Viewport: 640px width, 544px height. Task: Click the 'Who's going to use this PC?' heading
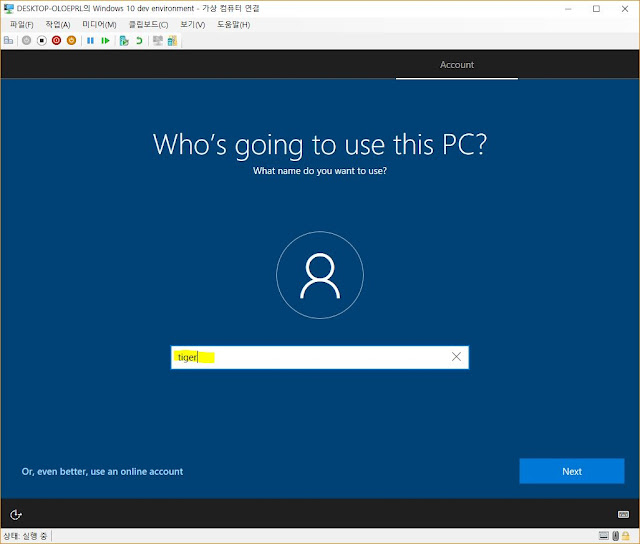tap(320, 145)
